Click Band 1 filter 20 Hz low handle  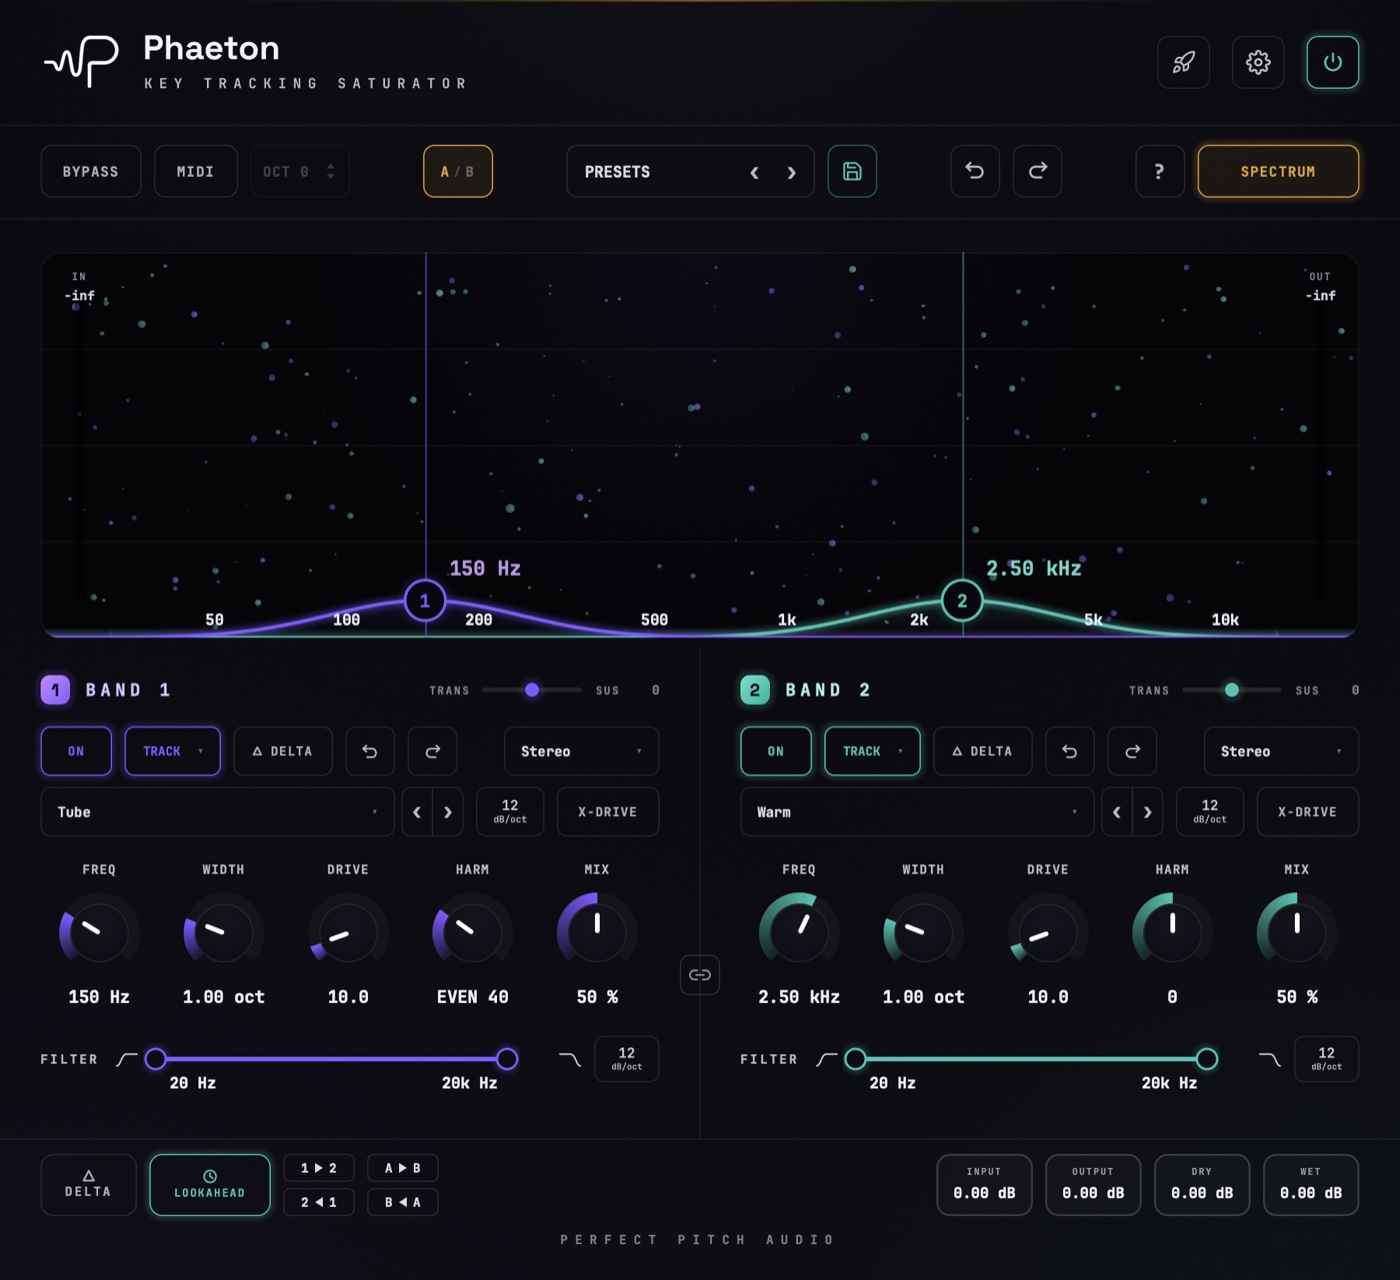tap(155, 1059)
